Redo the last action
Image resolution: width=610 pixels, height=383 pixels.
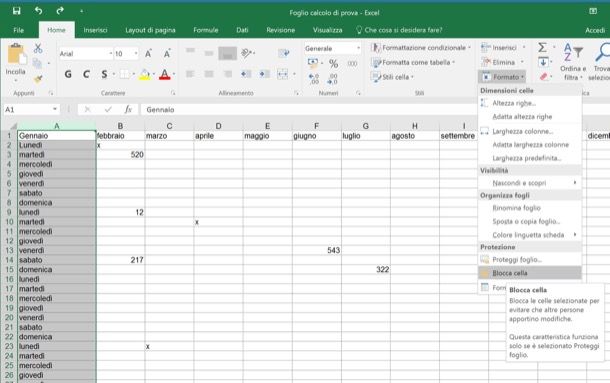point(60,11)
